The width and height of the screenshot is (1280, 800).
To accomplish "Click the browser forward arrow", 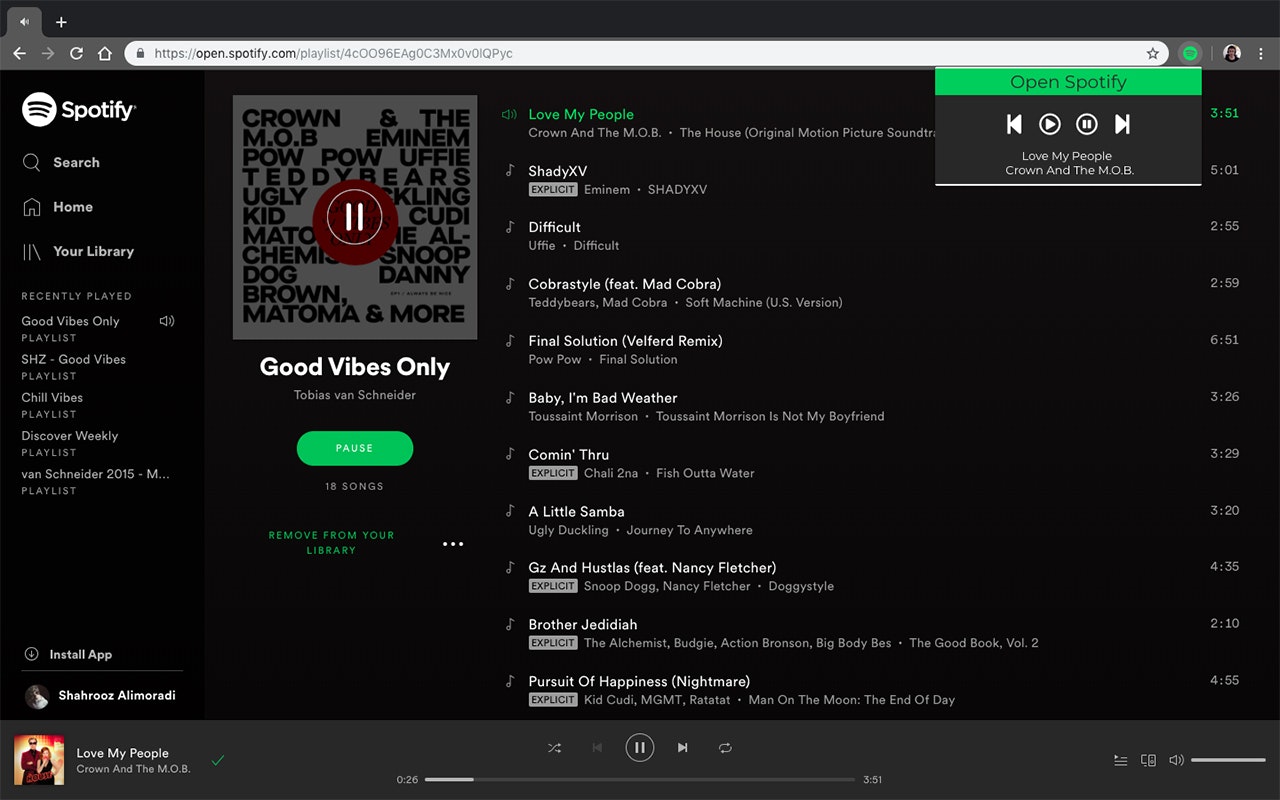I will [x=48, y=53].
